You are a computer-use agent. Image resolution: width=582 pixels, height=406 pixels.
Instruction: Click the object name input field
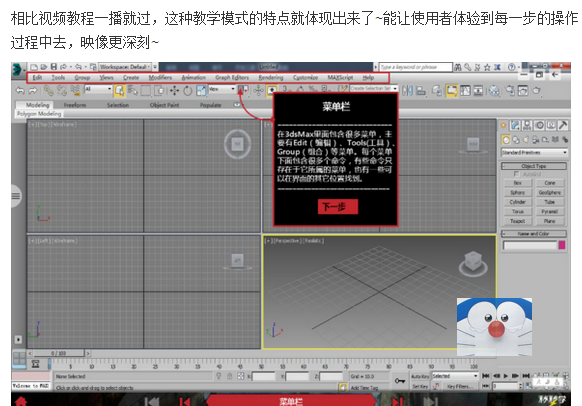[530, 245]
